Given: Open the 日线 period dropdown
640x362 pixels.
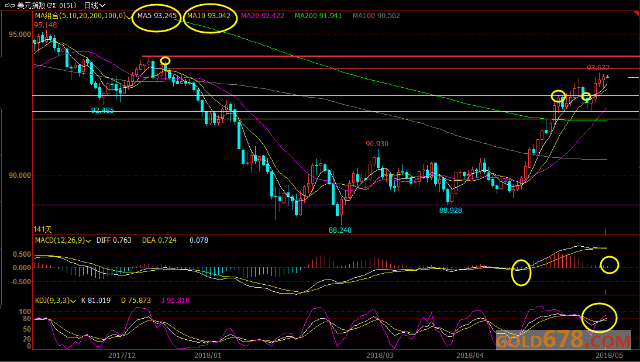Looking at the screenshot, I should click(x=95, y=5).
